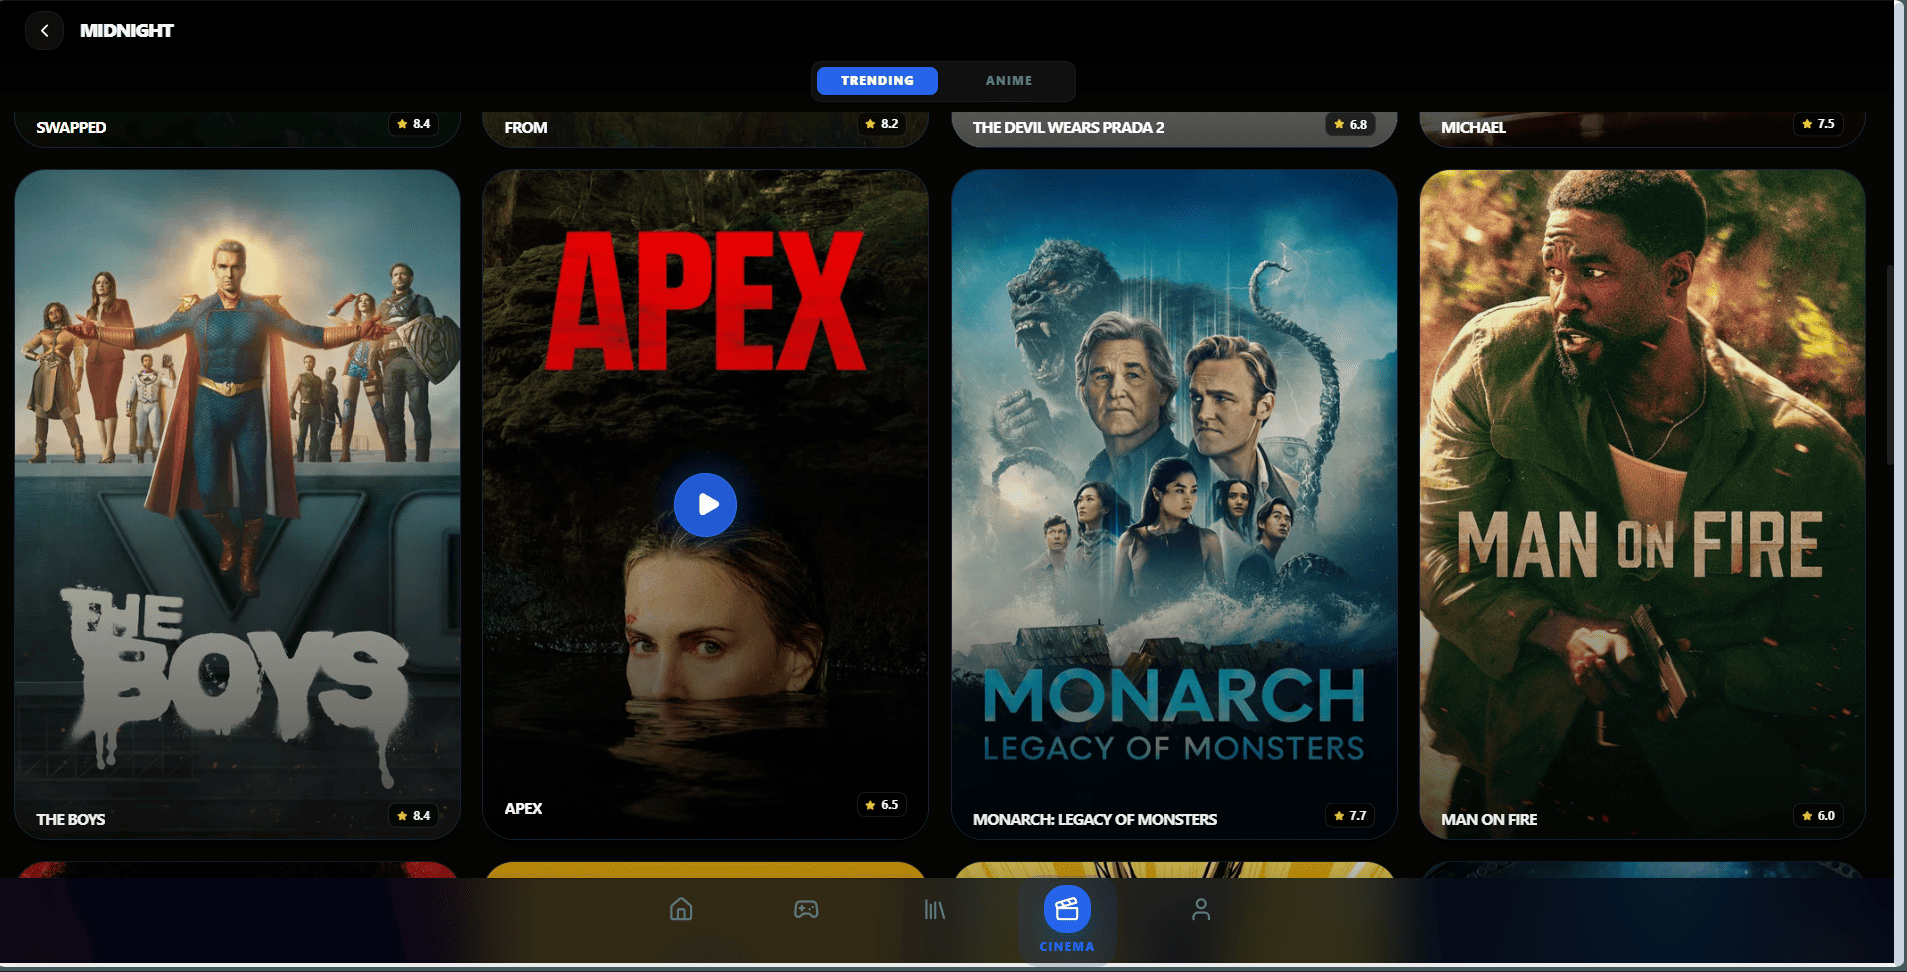Click the 8.4 rating badge on The Boys
This screenshot has height=972, width=1907.
413,816
